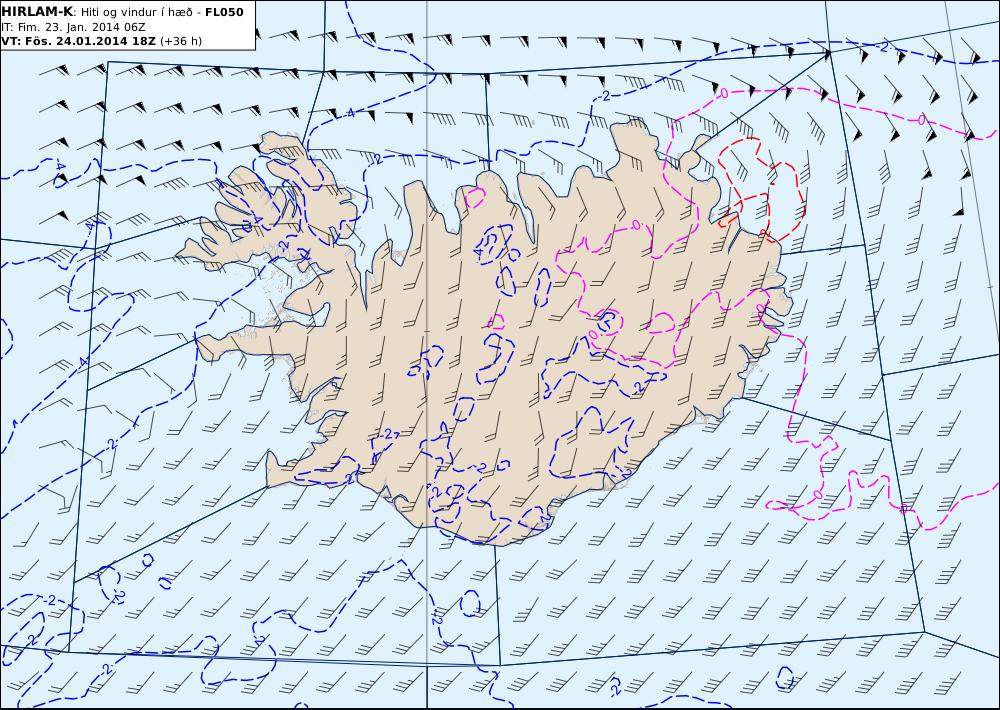The image size is (1000, 710).
Task: Click the "(+36 h)" forecast offset text
Action: coord(180,41)
